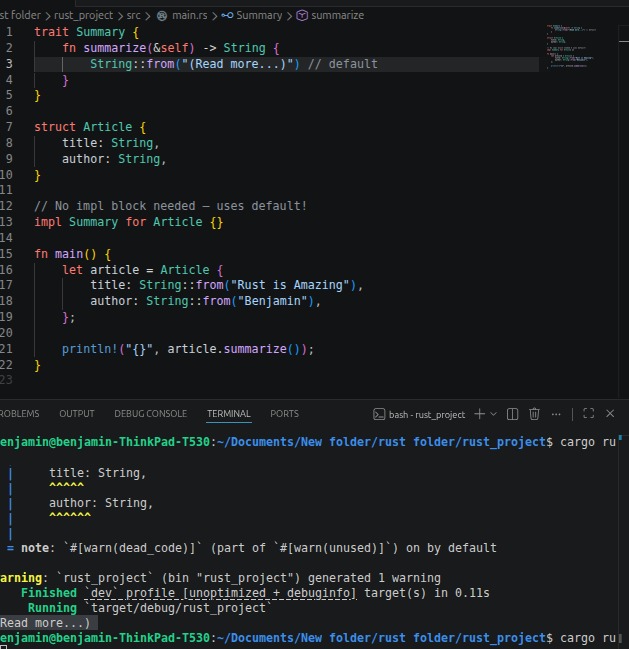Click the '(Read more...)' string literal
Viewport: 629px width, 649px height.
[x=237, y=64]
